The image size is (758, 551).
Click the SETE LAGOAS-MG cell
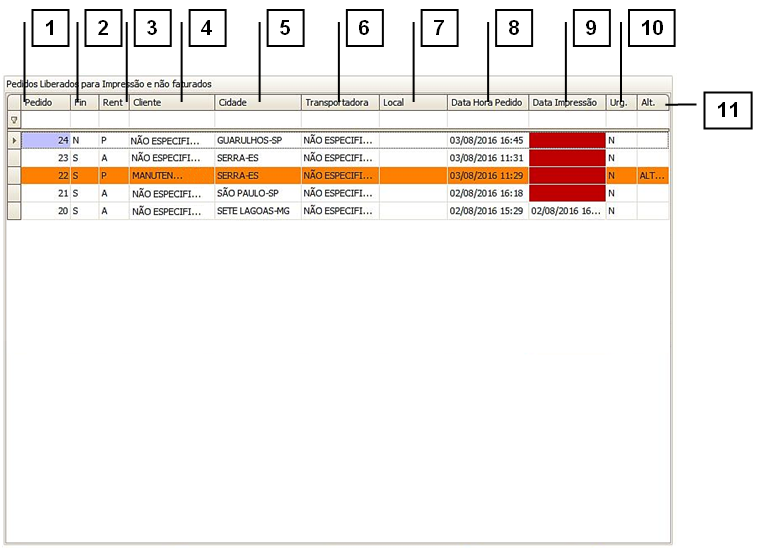pyautogui.click(x=256, y=211)
